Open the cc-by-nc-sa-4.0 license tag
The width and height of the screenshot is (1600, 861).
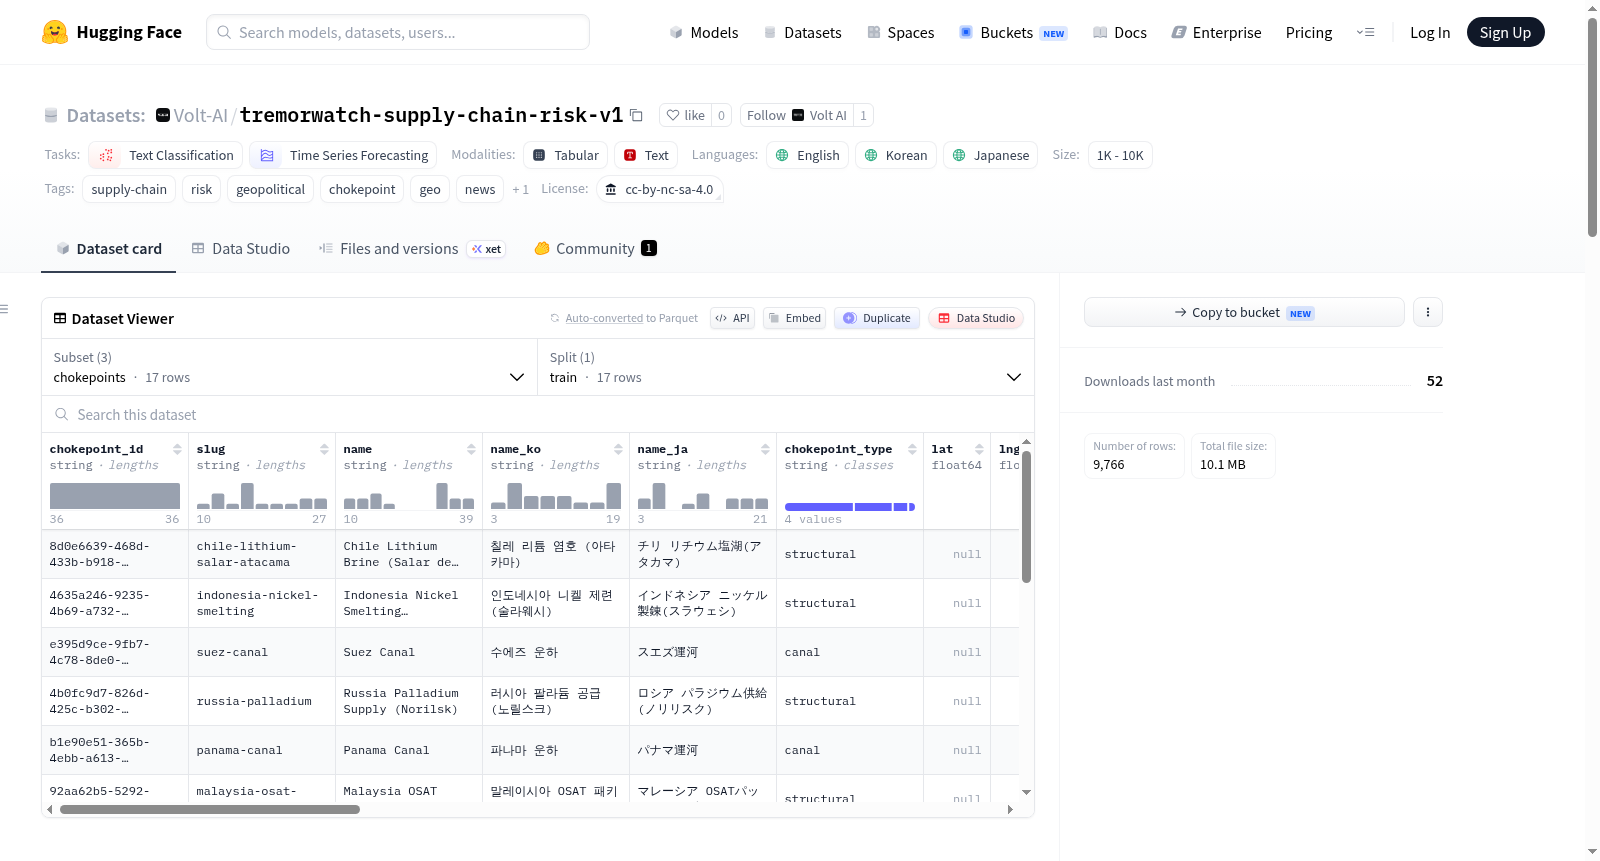point(660,189)
